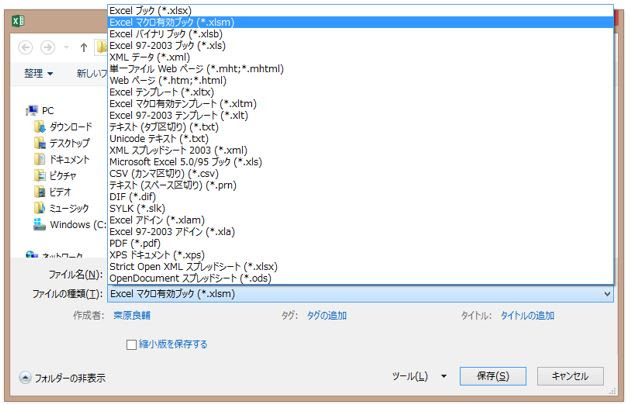Choose 単一ファイル Web ページ (*.mht) format
Viewport: 633px width, 405px height.
click(x=361, y=69)
